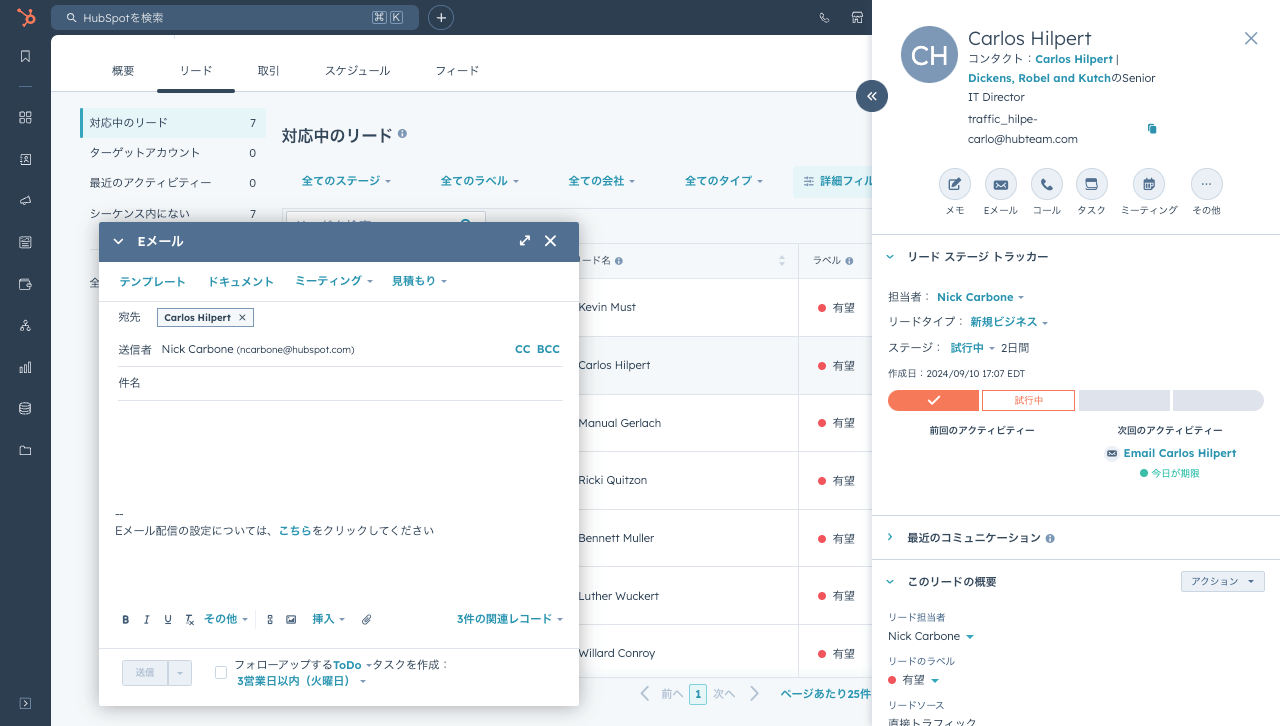Open marketing megaphone icon in sidebar
Image resolution: width=1280 pixels, height=726 pixels.
point(26,200)
